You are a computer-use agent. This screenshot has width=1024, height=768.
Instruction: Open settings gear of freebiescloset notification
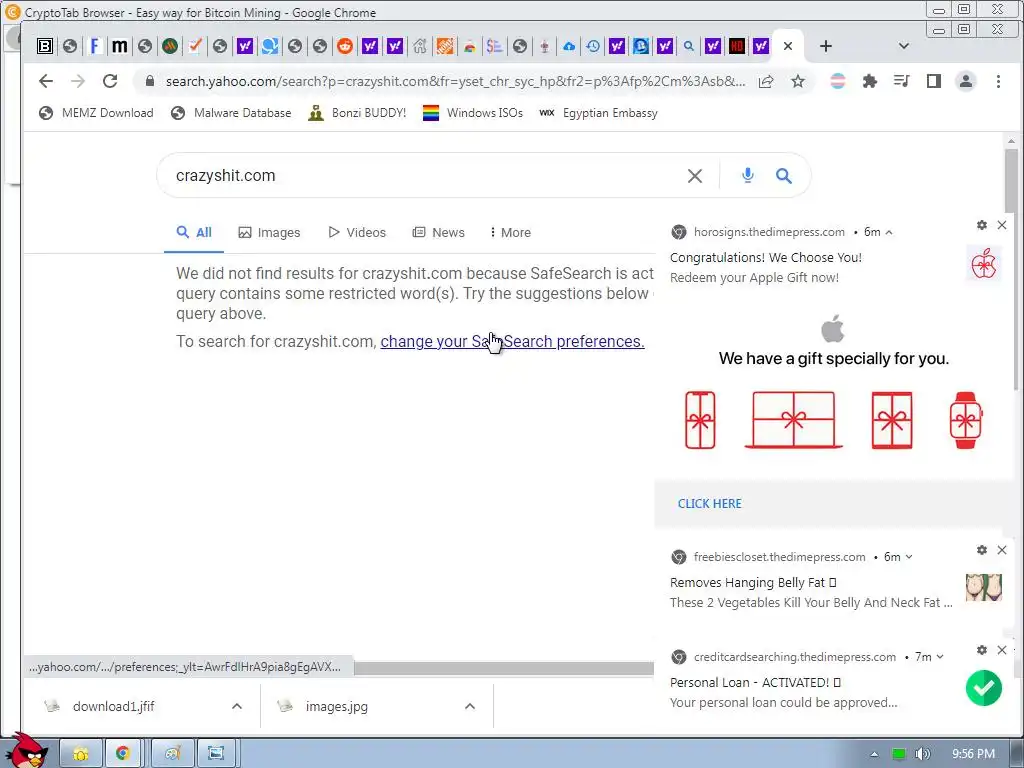[x=982, y=550]
